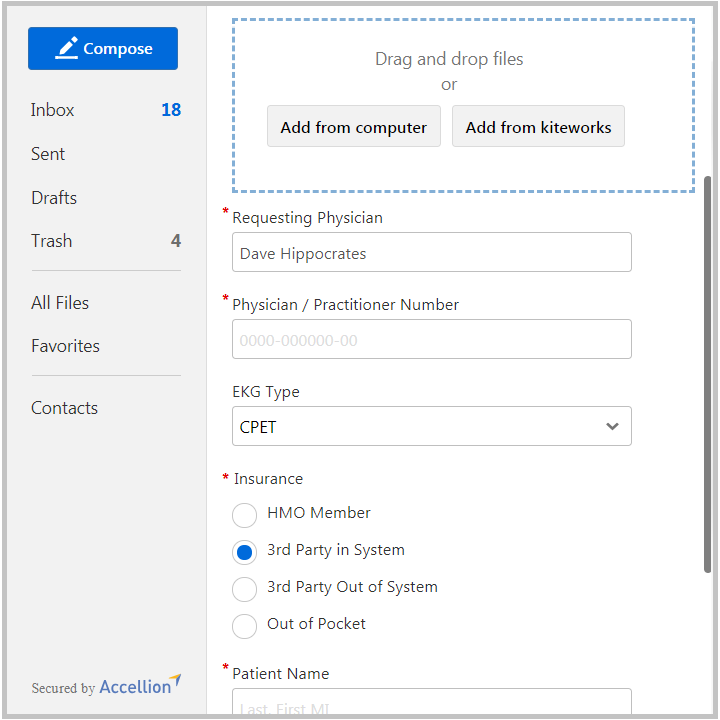Click the Accellion logo arrow
Screen dimensions: 720x720
(175, 679)
